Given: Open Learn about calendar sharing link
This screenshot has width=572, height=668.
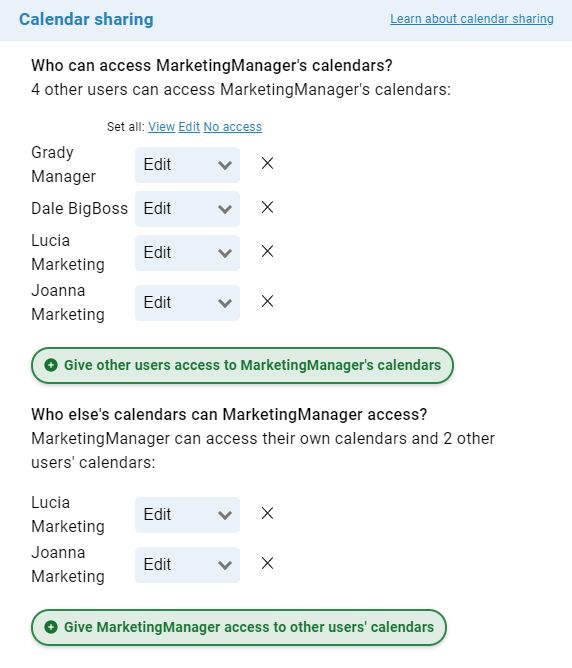Looking at the screenshot, I should point(472,19).
